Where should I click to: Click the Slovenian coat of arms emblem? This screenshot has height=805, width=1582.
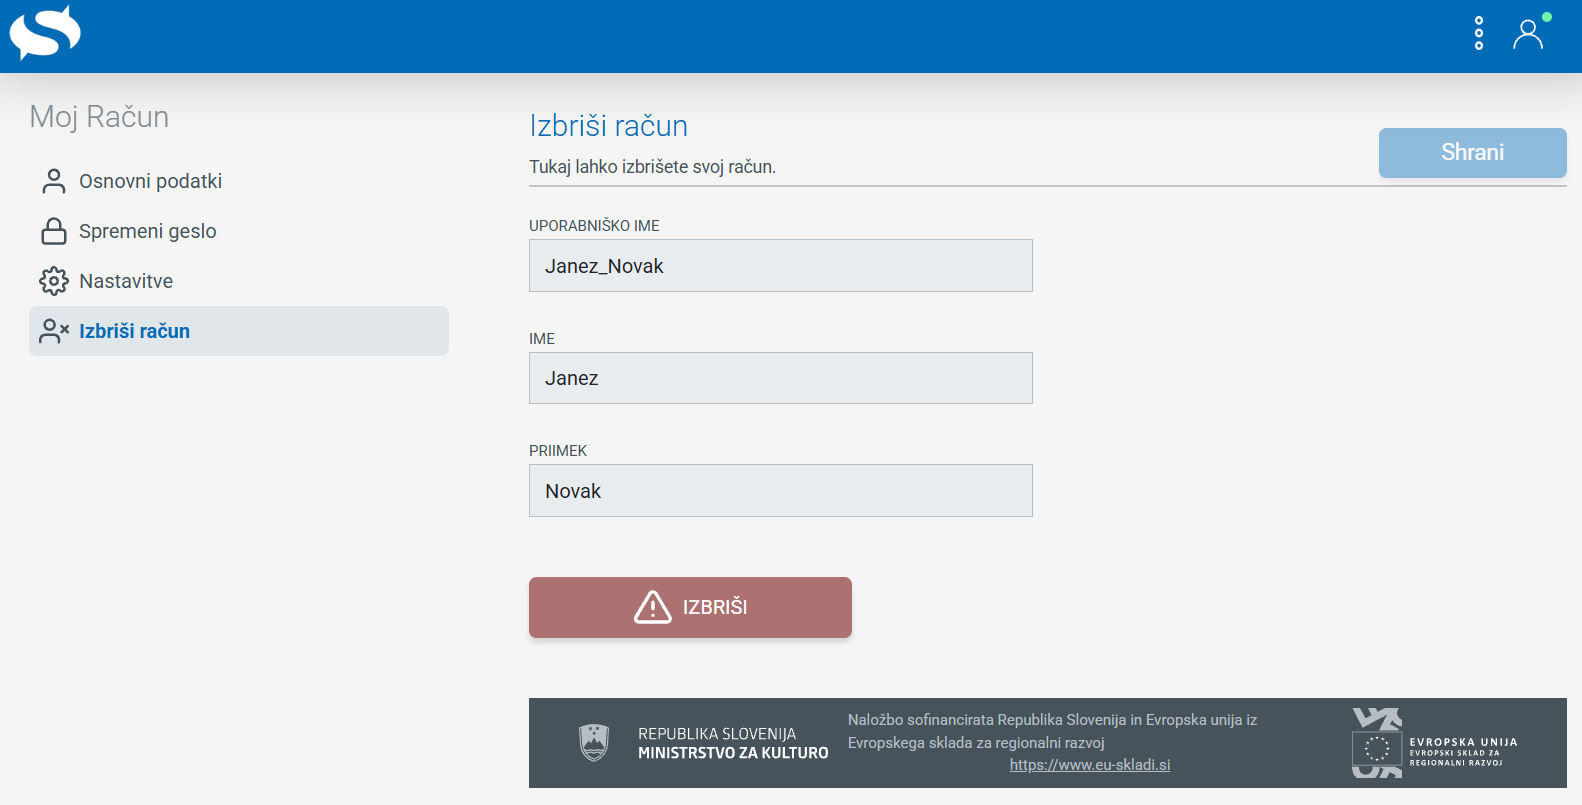click(594, 743)
